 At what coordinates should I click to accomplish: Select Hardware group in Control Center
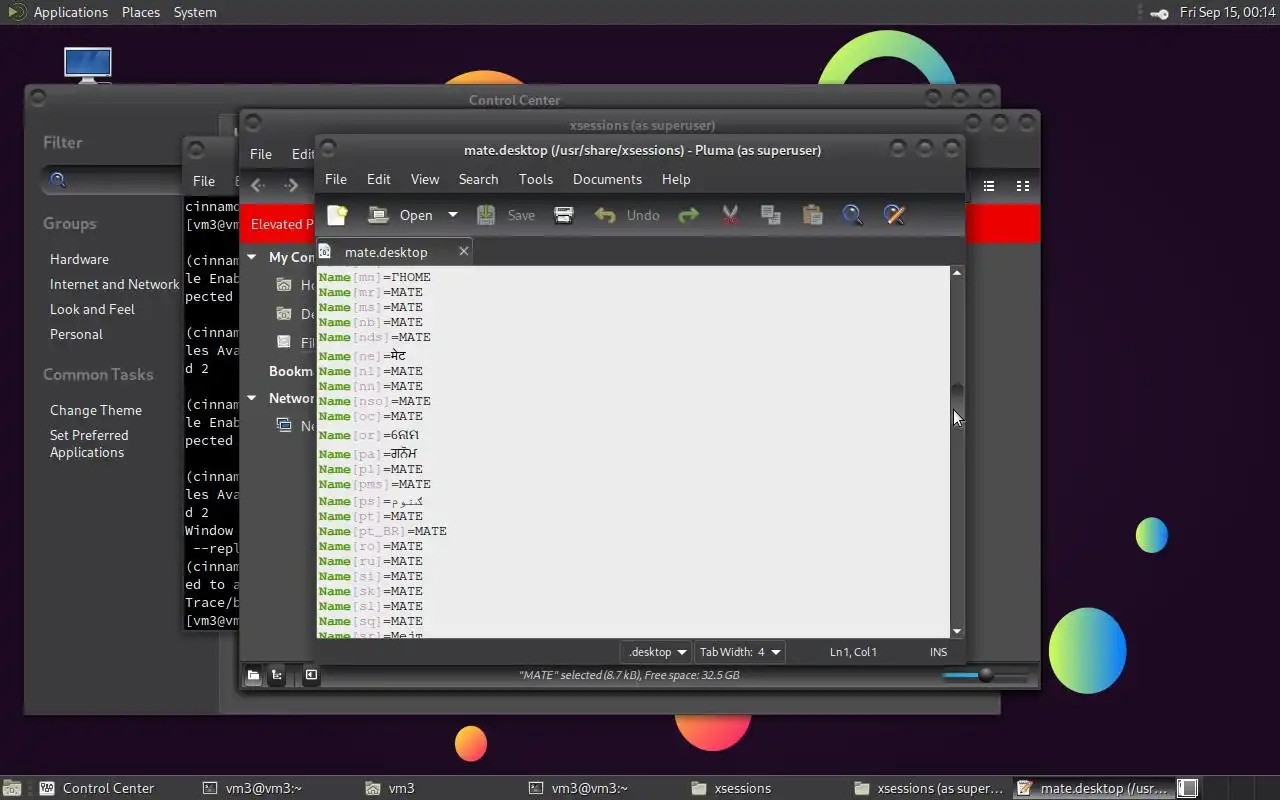click(x=79, y=259)
